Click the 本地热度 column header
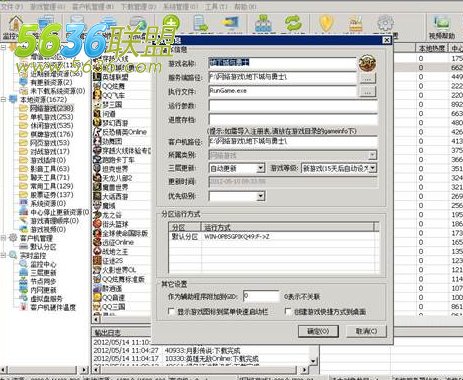The image size is (463, 380). click(432, 49)
